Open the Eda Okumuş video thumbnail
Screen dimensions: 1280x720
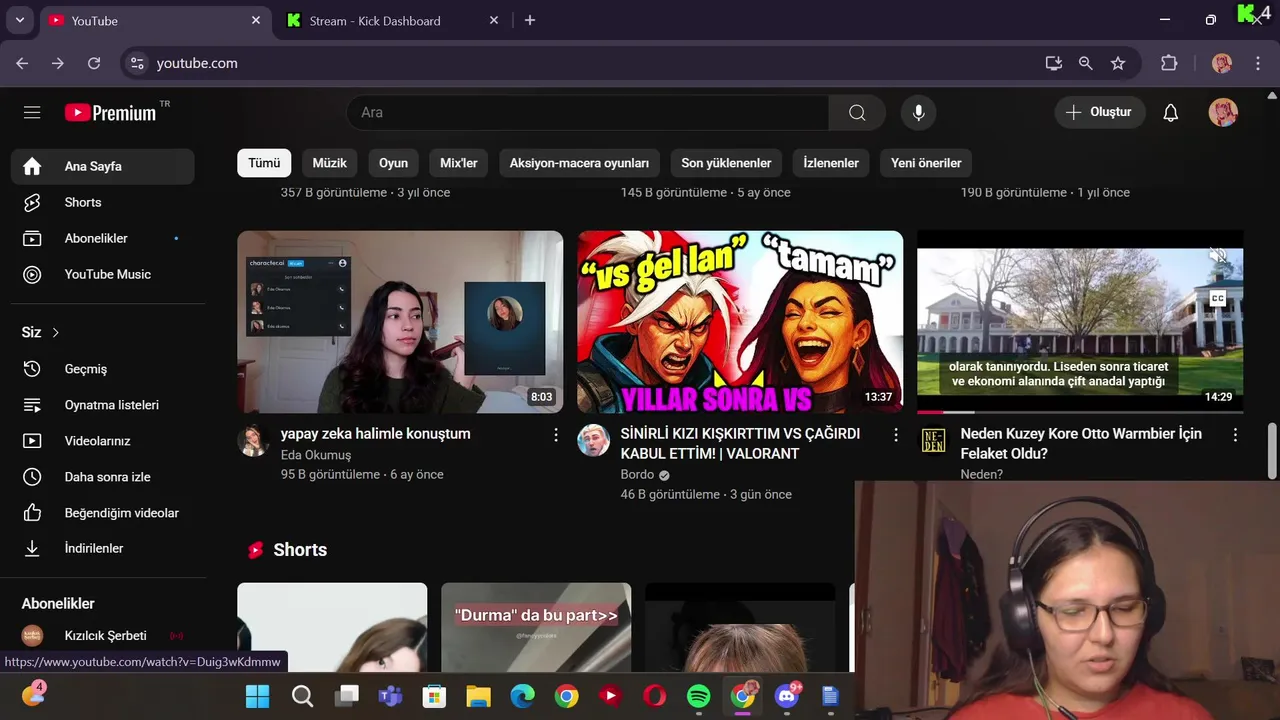tap(400, 322)
